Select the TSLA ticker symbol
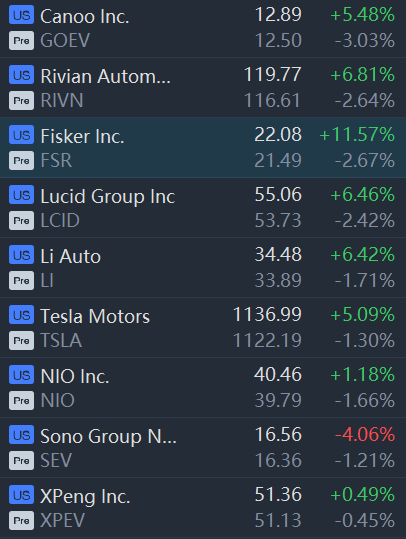 [61, 341]
